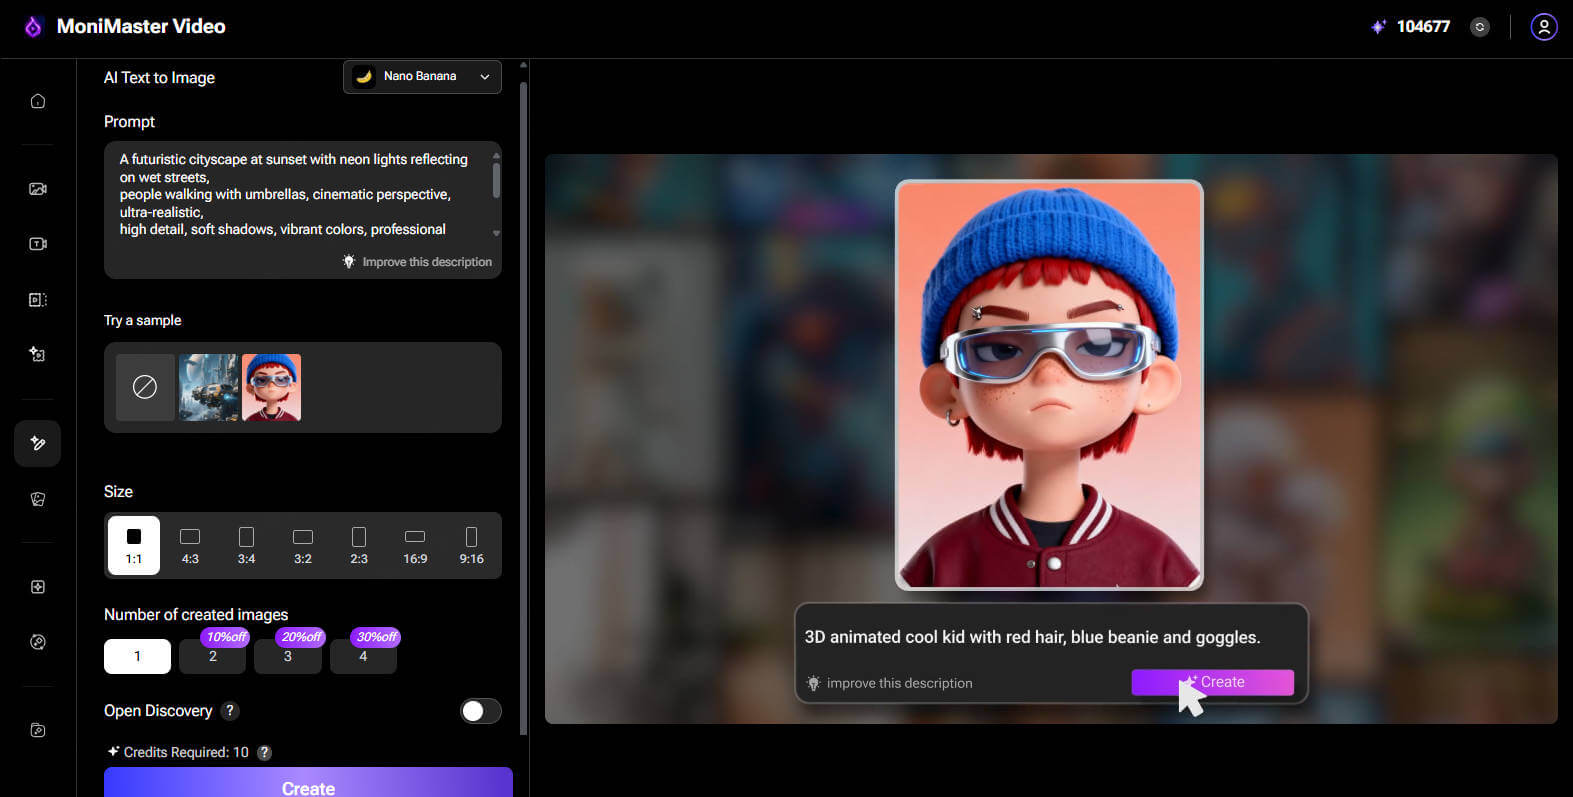Click improve this description in preview box
1573x797 pixels.
pyautogui.click(x=900, y=683)
